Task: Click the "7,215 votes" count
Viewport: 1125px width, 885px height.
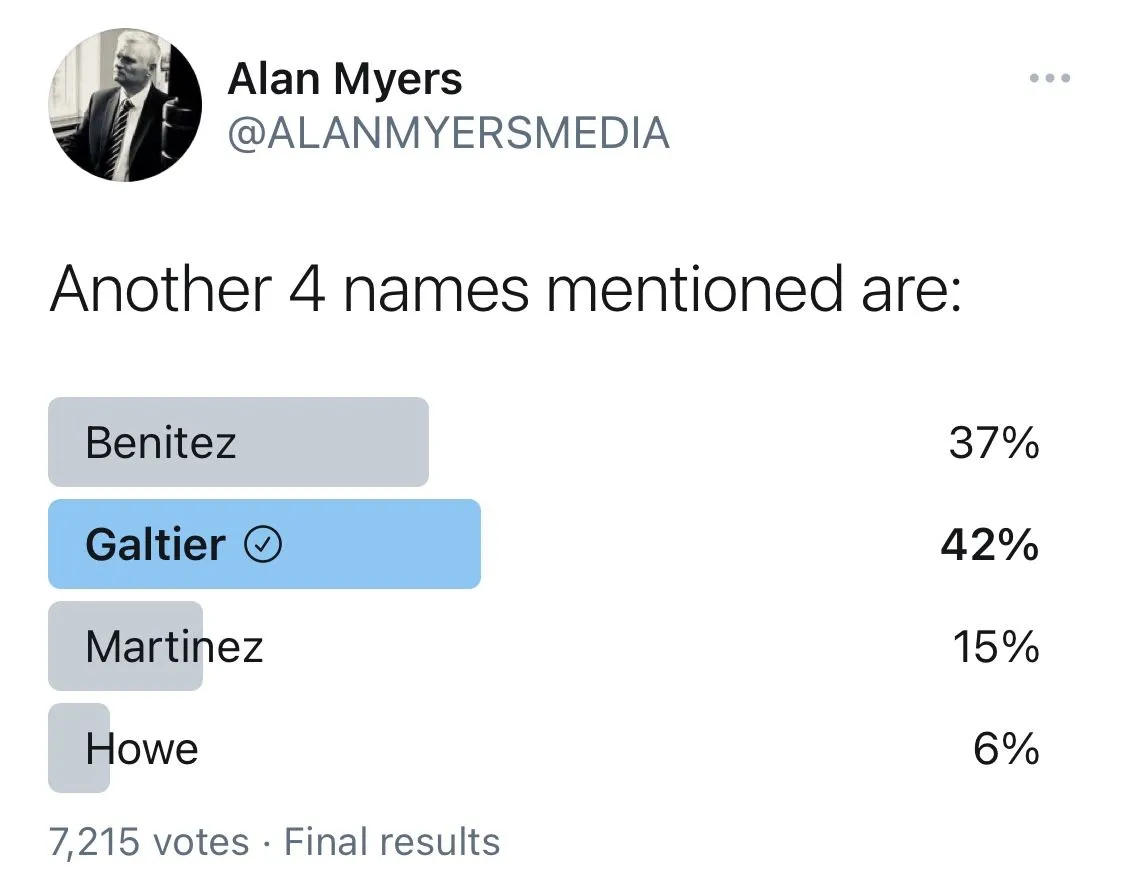Action: 149,842
